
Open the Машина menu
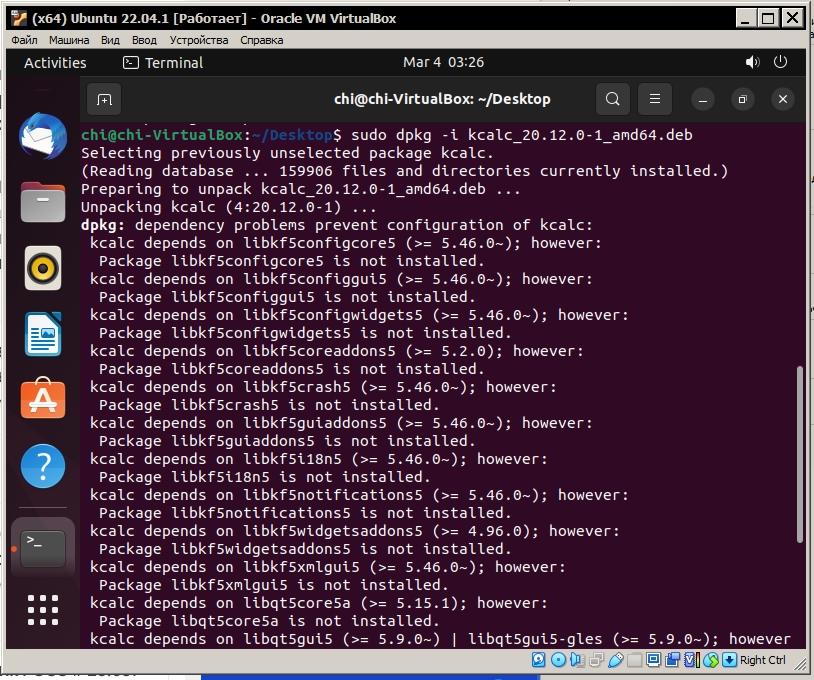tap(69, 40)
